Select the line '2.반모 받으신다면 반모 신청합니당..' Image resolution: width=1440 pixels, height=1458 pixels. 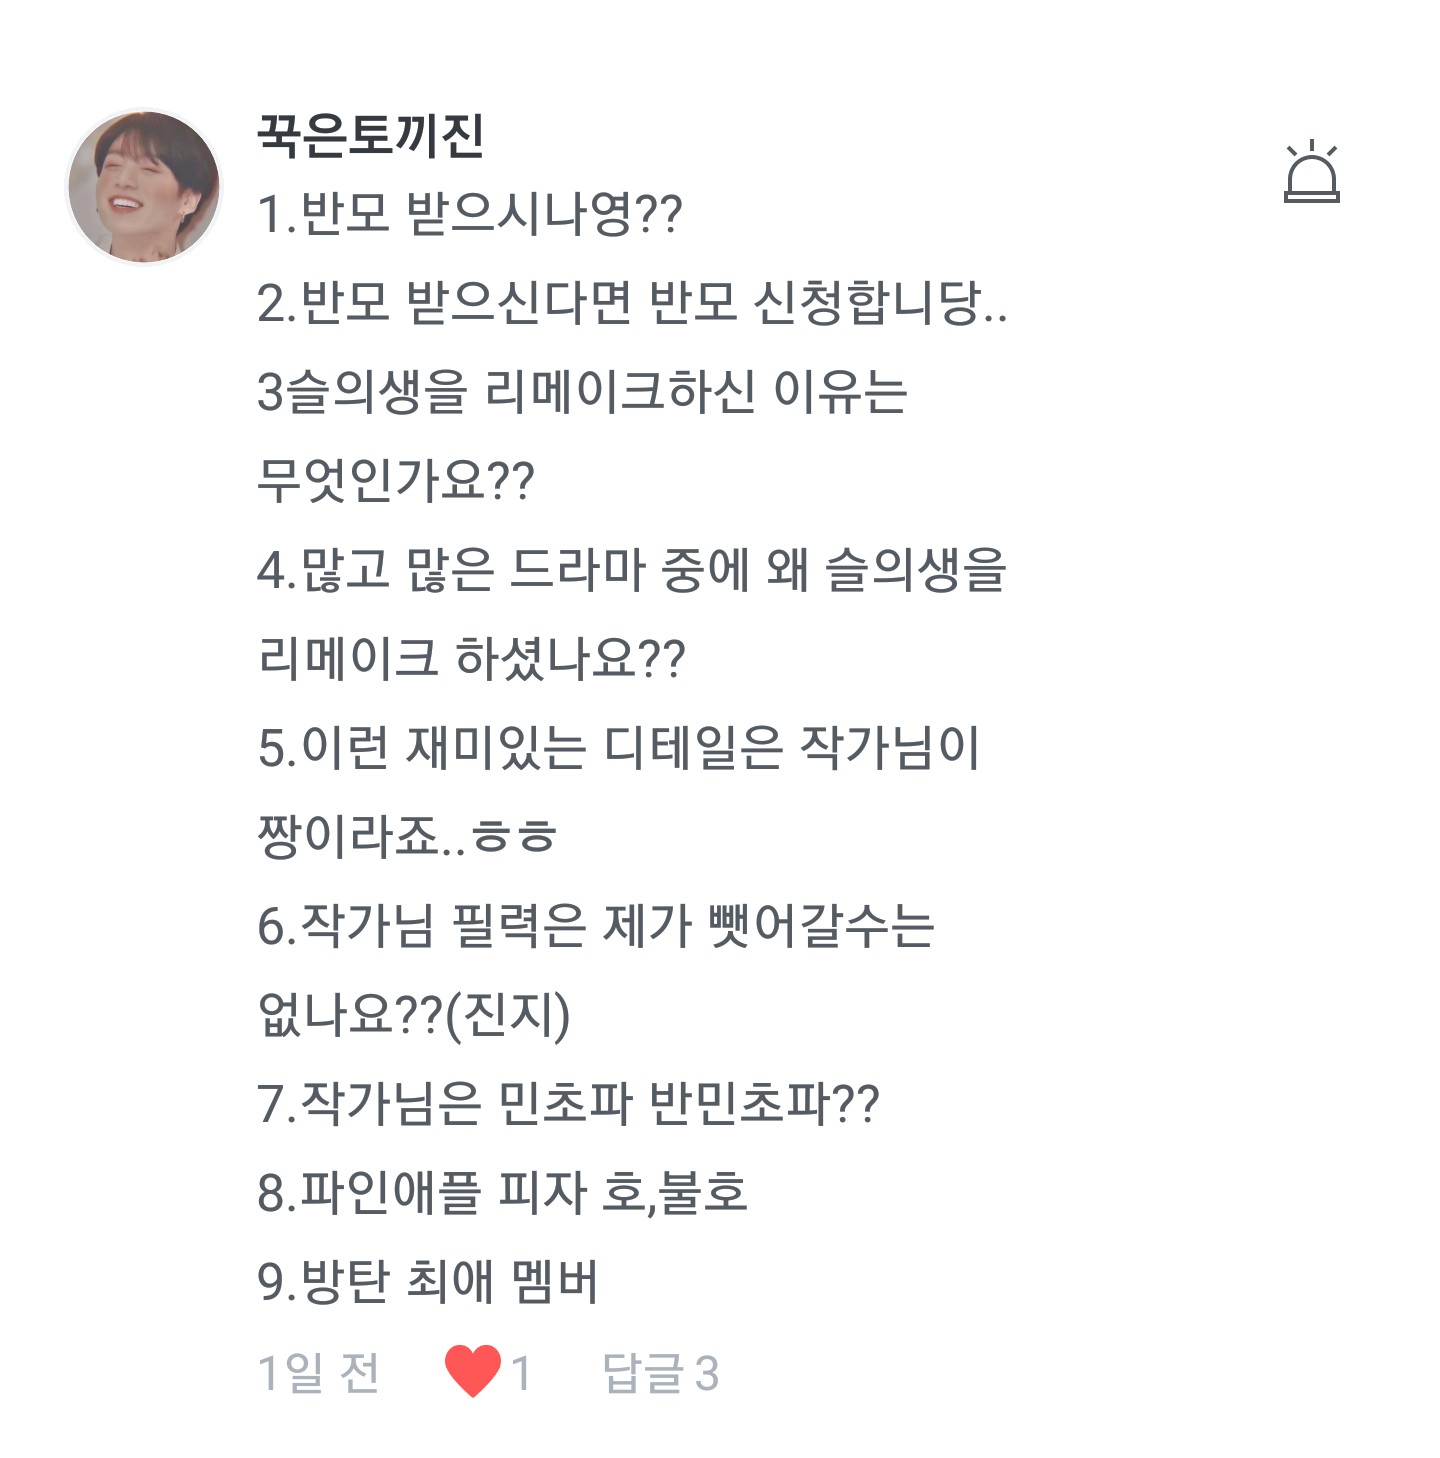point(631,303)
